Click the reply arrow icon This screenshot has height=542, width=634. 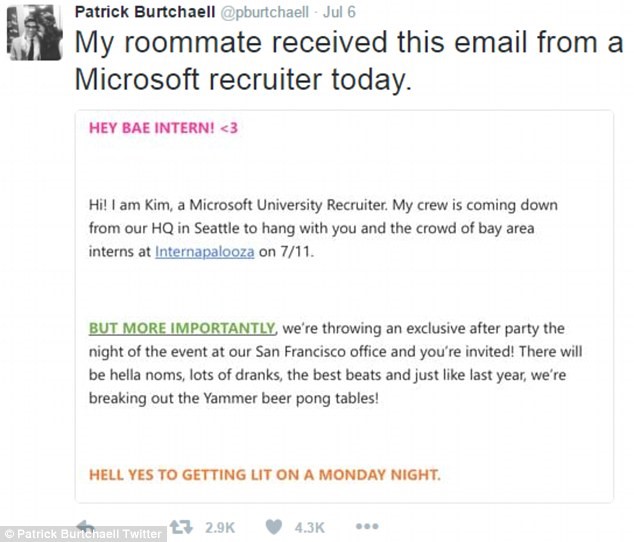pos(86,525)
